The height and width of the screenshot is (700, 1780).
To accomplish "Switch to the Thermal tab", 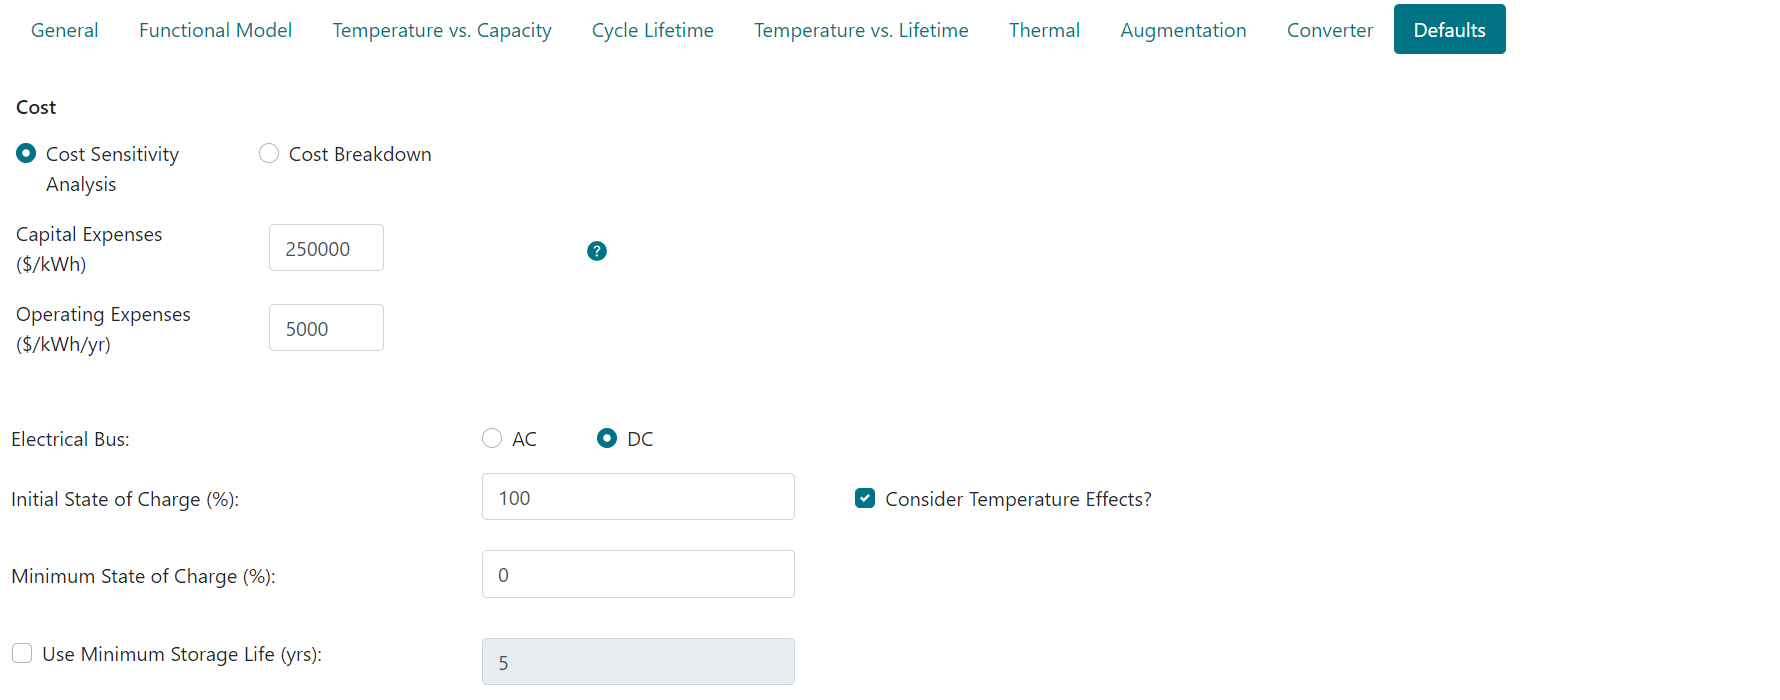I will (1044, 30).
